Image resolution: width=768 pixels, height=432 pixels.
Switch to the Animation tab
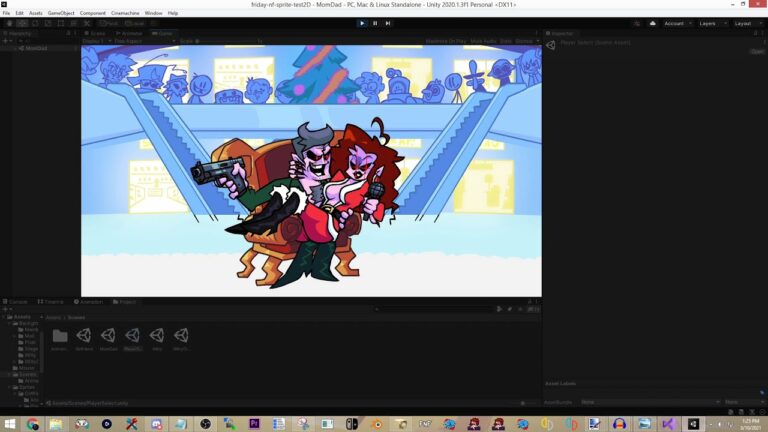point(90,301)
